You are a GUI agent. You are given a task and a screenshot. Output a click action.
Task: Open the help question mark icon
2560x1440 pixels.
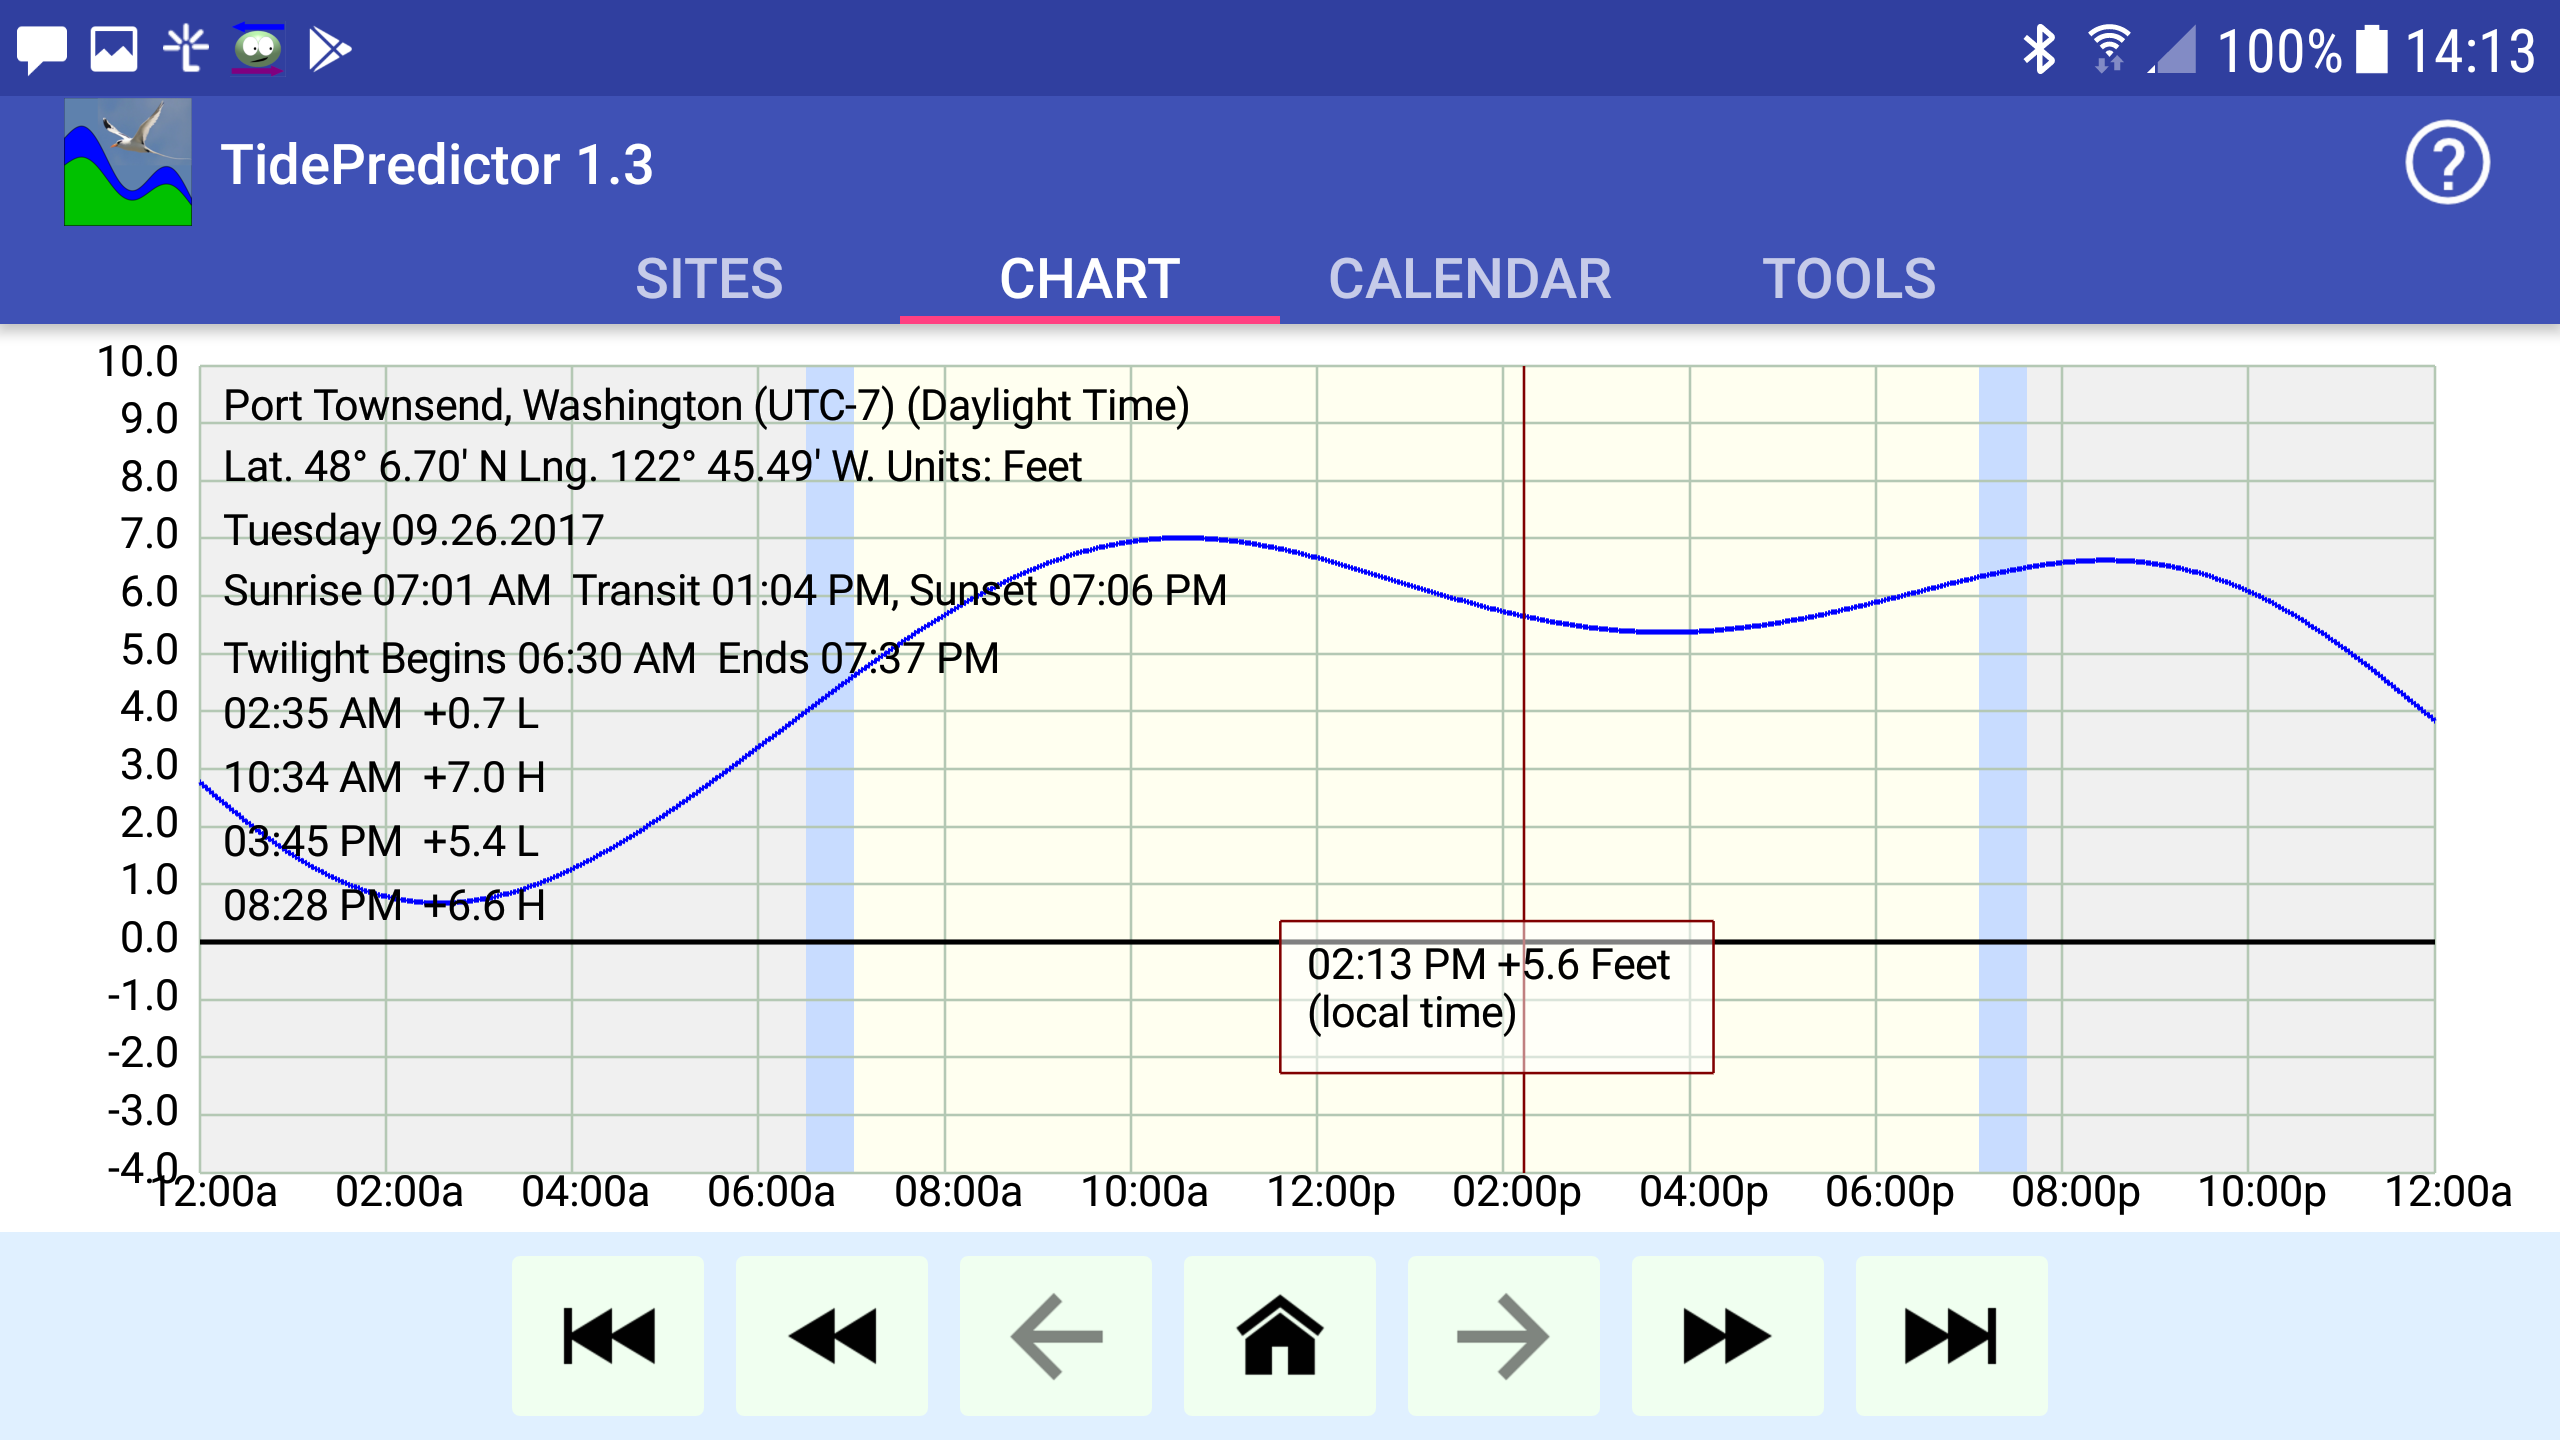[x=2447, y=163]
